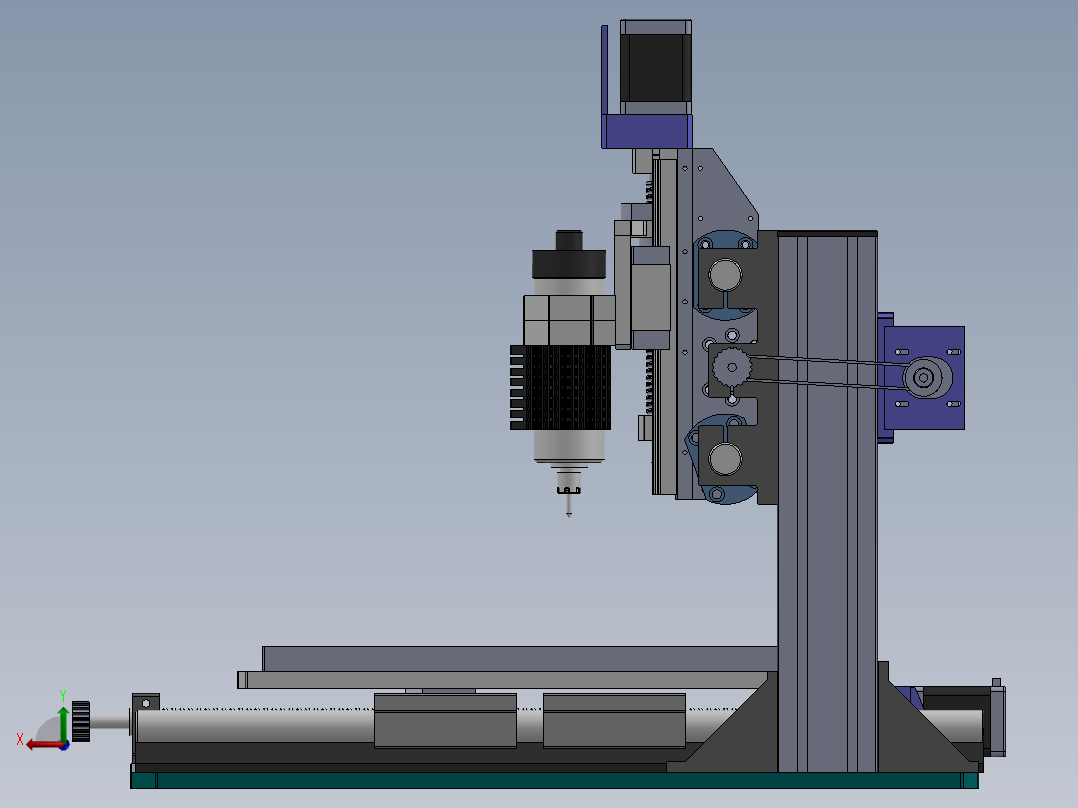Screen dimensions: 1078x808
Task: Select the large round pulley on blue plate
Action: pos(920,378)
